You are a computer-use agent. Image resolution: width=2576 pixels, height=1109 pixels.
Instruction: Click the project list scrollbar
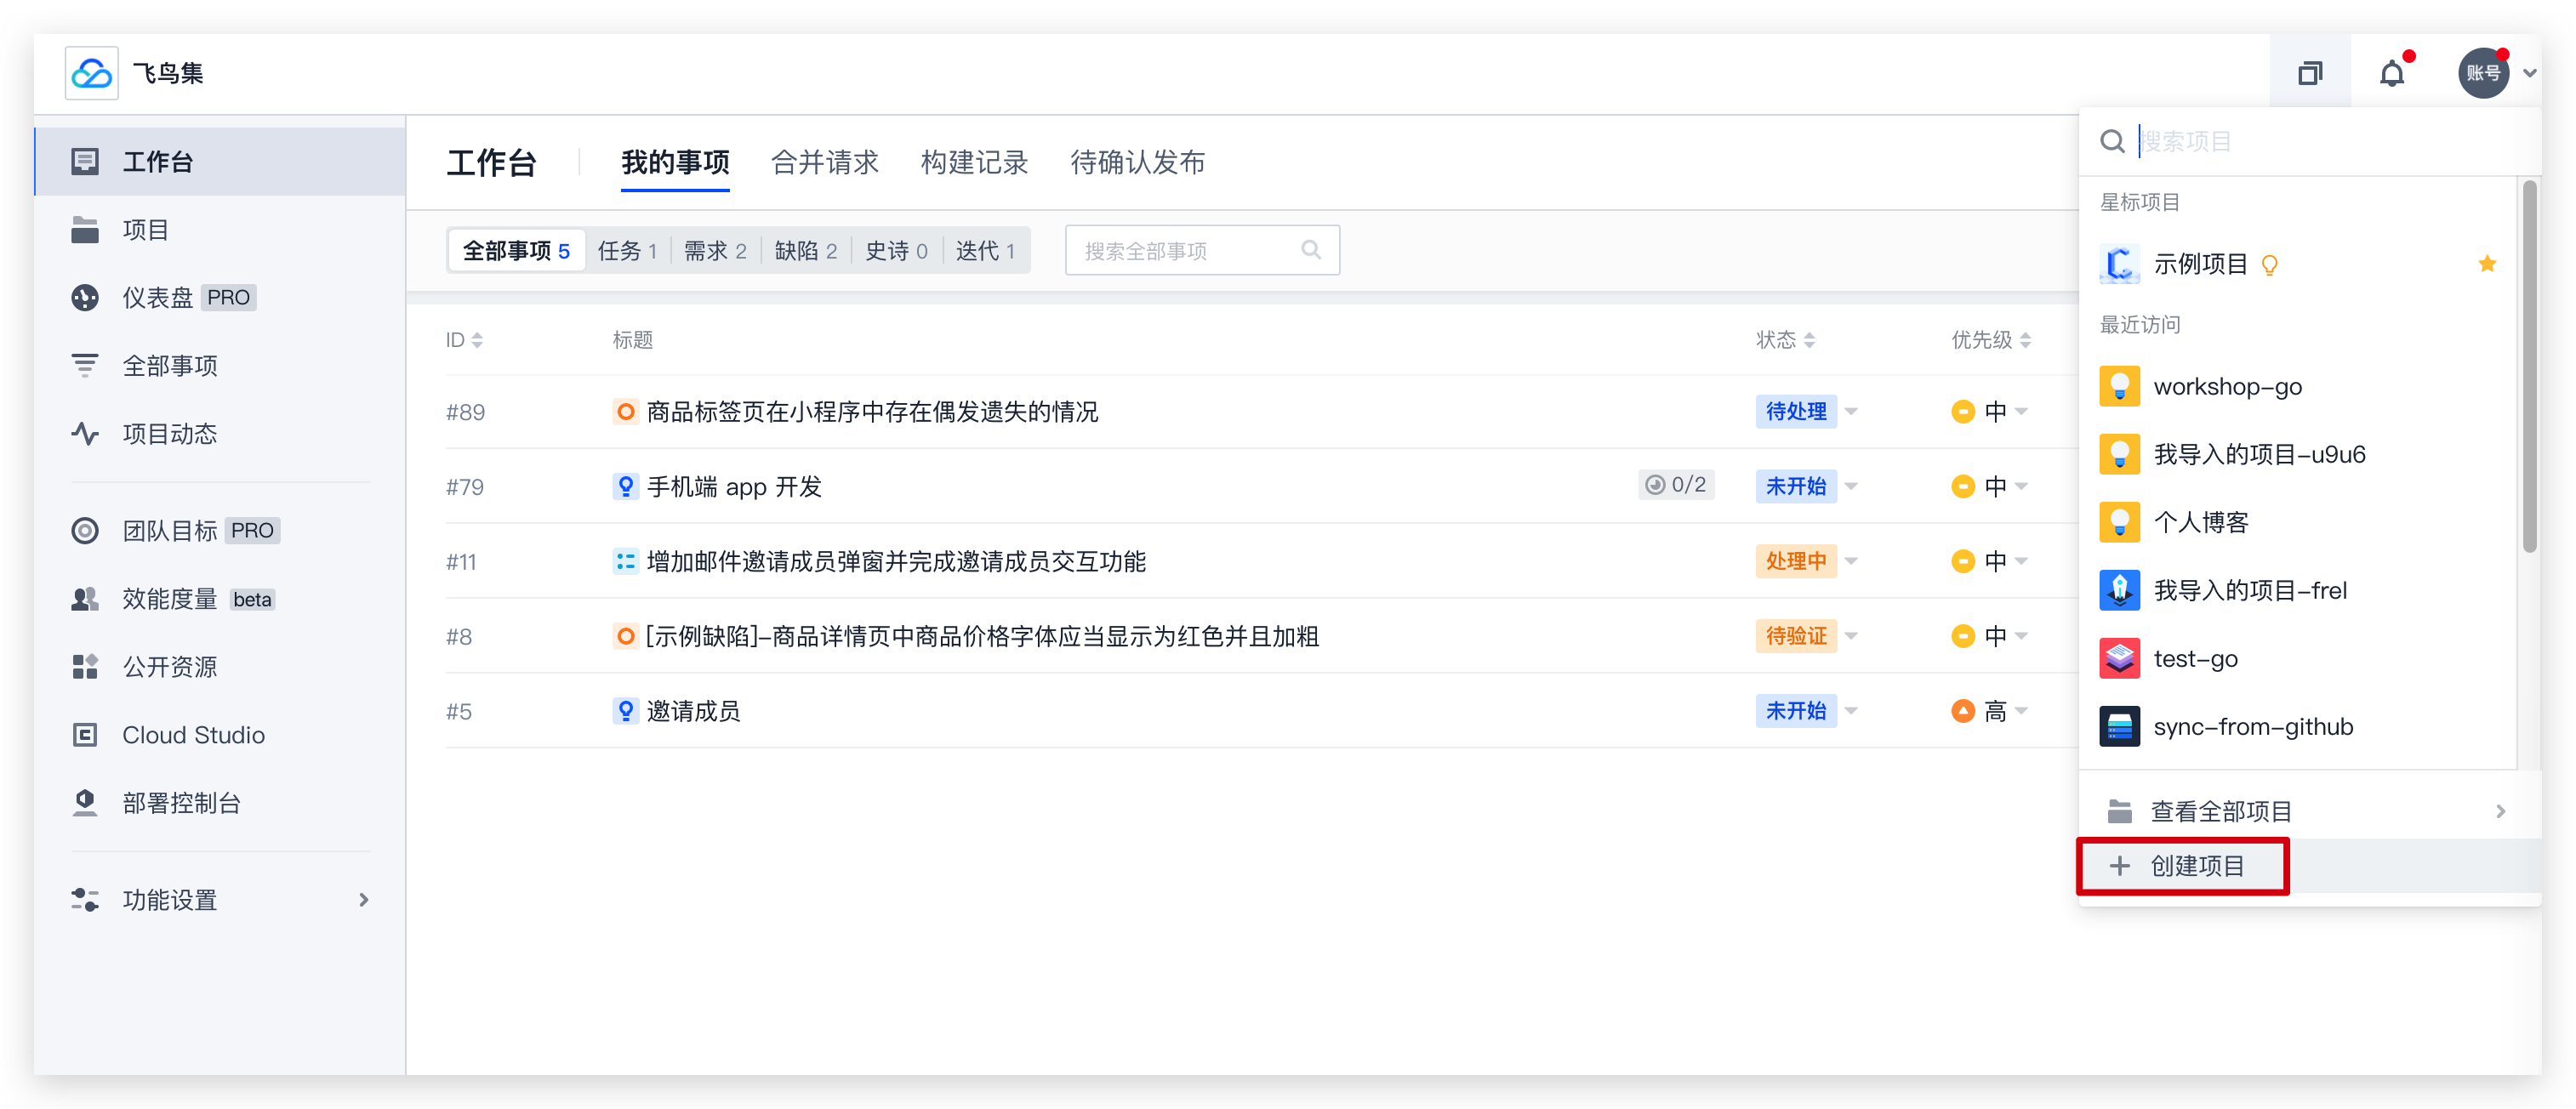pyautogui.click(x=2529, y=366)
